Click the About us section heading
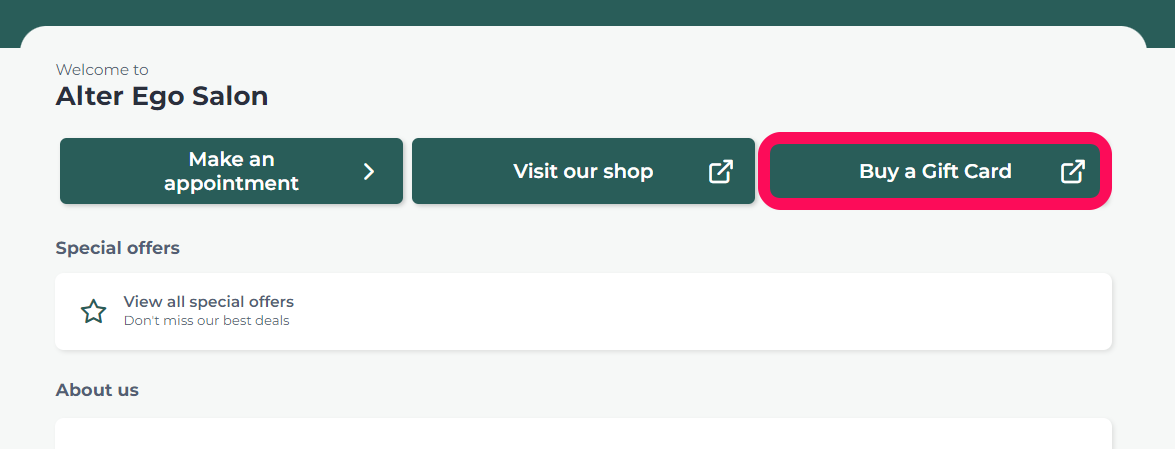The width and height of the screenshot is (1175, 449). [97, 390]
